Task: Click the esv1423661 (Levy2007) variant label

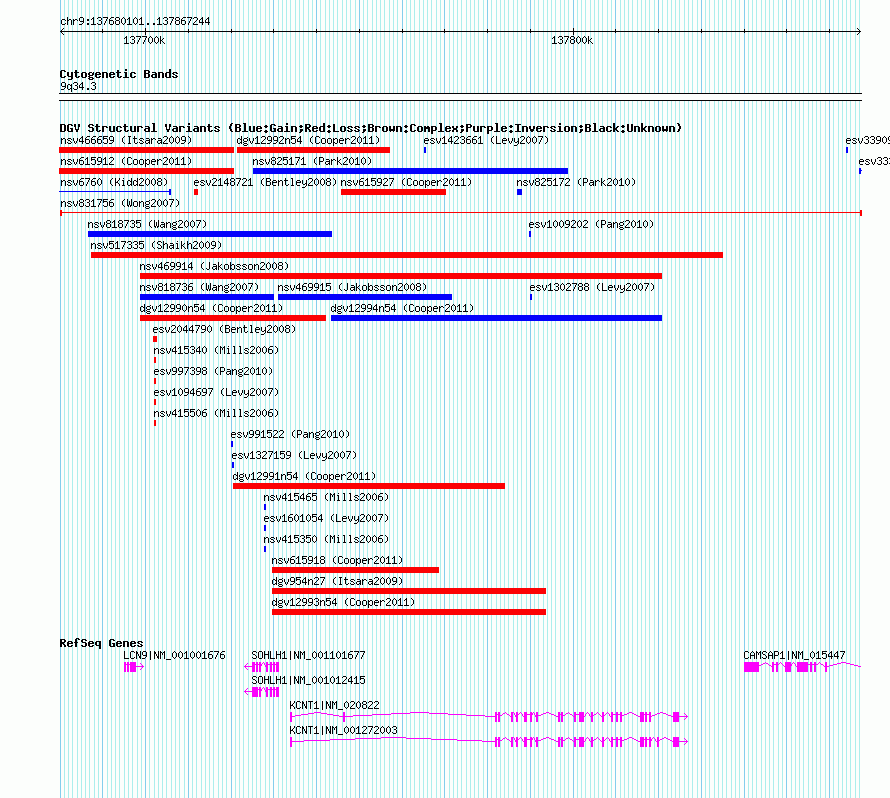Action: pos(486,140)
